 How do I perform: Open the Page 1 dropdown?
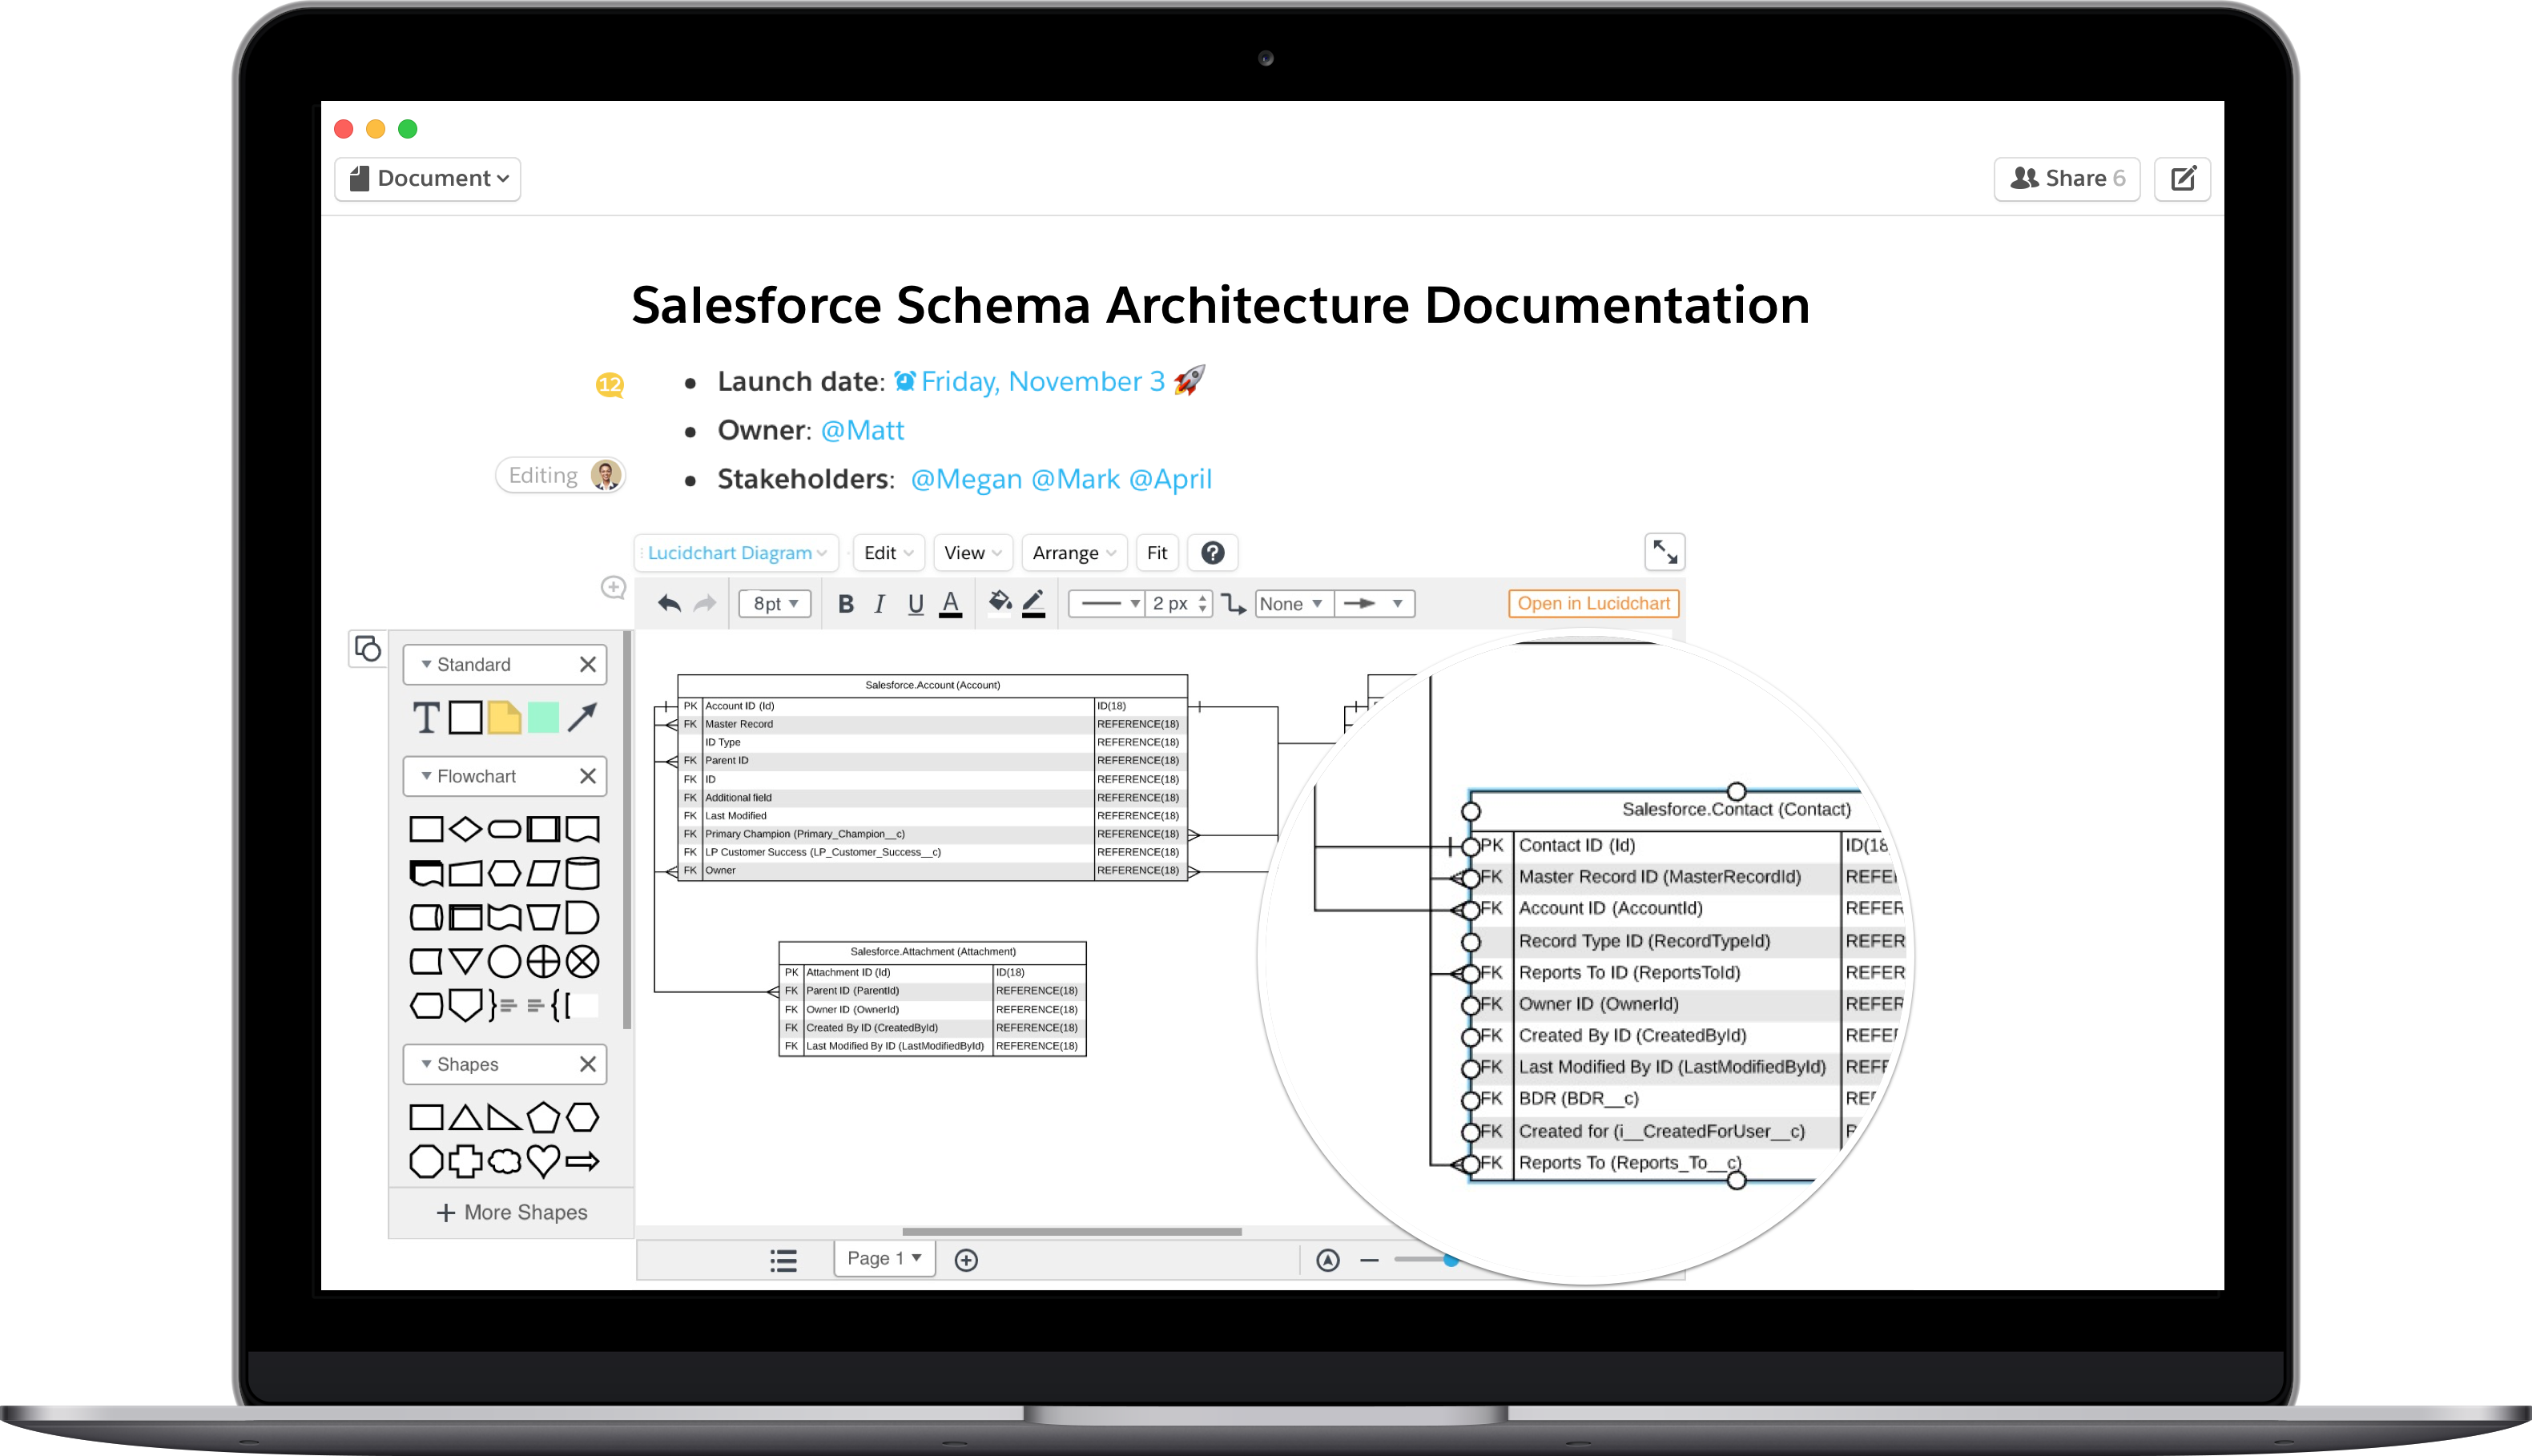click(884, 1259)
